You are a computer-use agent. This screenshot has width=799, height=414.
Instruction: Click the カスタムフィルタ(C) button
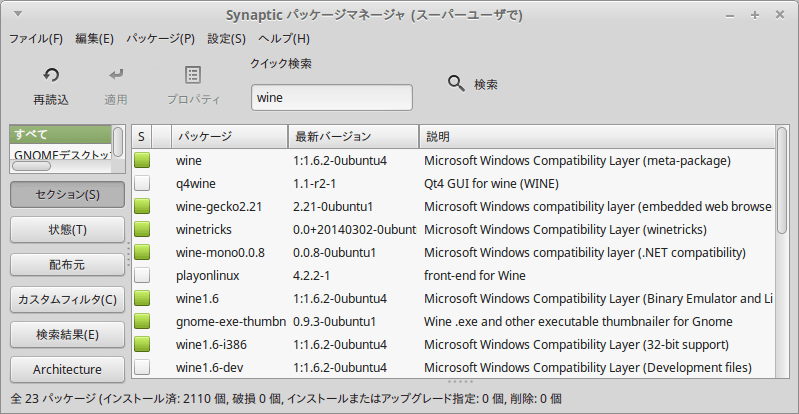[x=67, y=299]
